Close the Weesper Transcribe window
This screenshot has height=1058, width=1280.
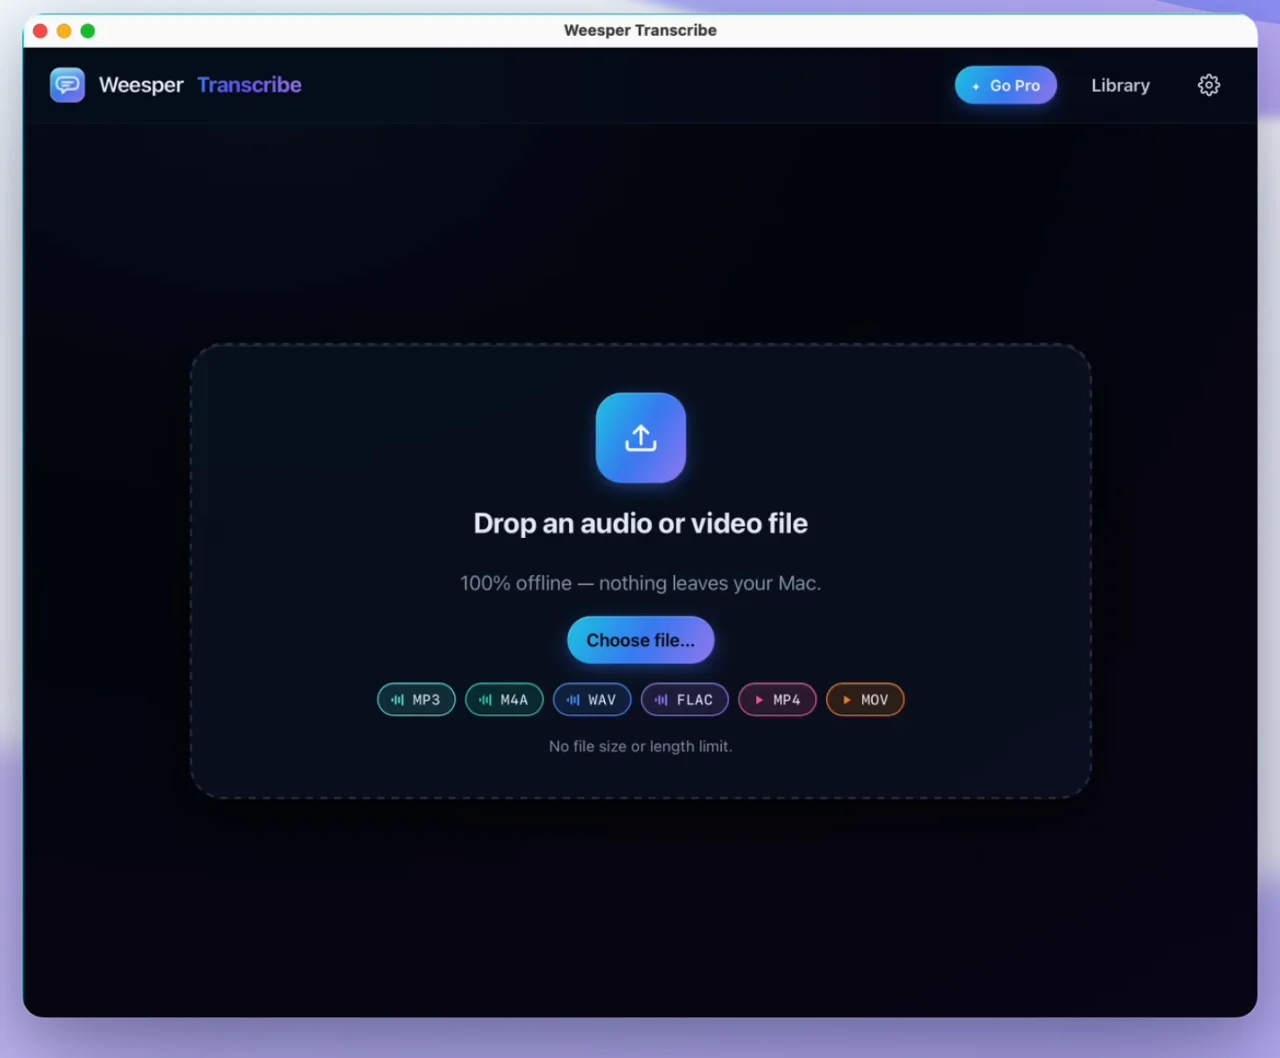[40, 31]
